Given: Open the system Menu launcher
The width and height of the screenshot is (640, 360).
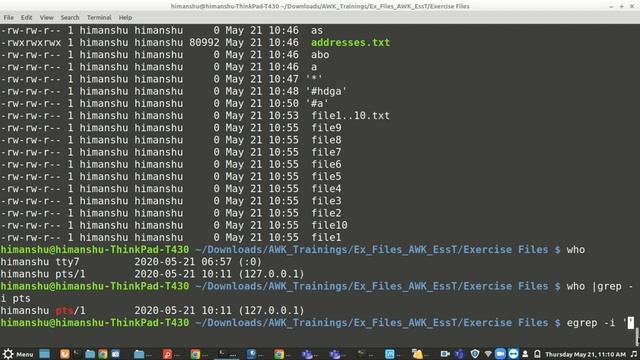Looking at the screenshot, I should click(18, 354).
